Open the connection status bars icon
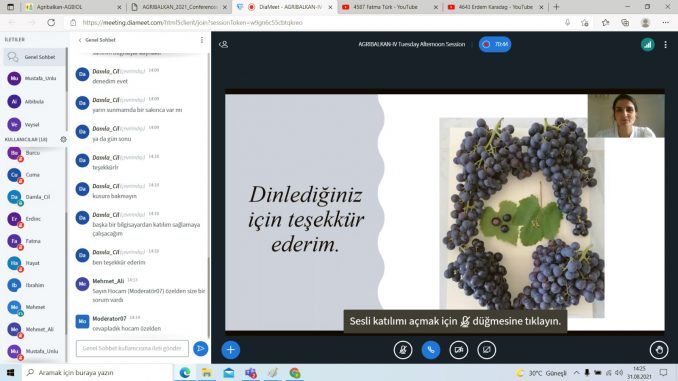This screenshot has height=381, width=678. [647, 44]
